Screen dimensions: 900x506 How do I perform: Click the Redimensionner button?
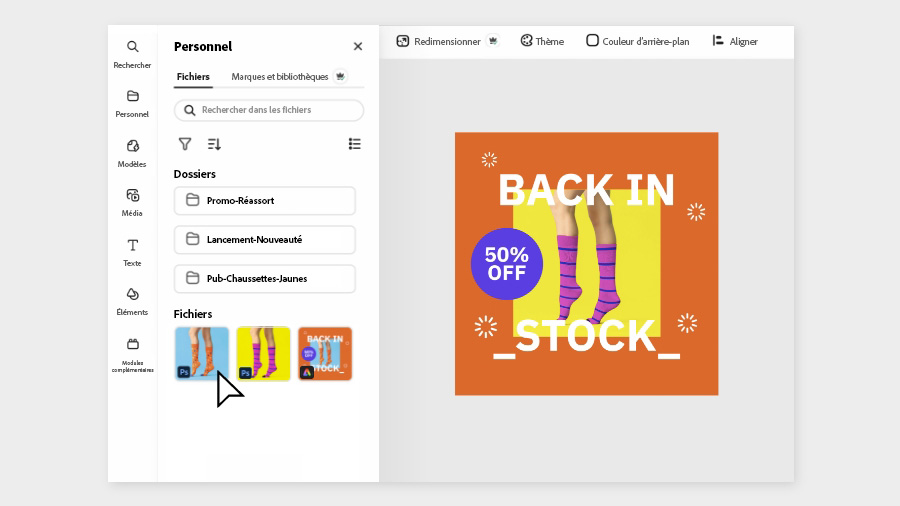[439, 42]
